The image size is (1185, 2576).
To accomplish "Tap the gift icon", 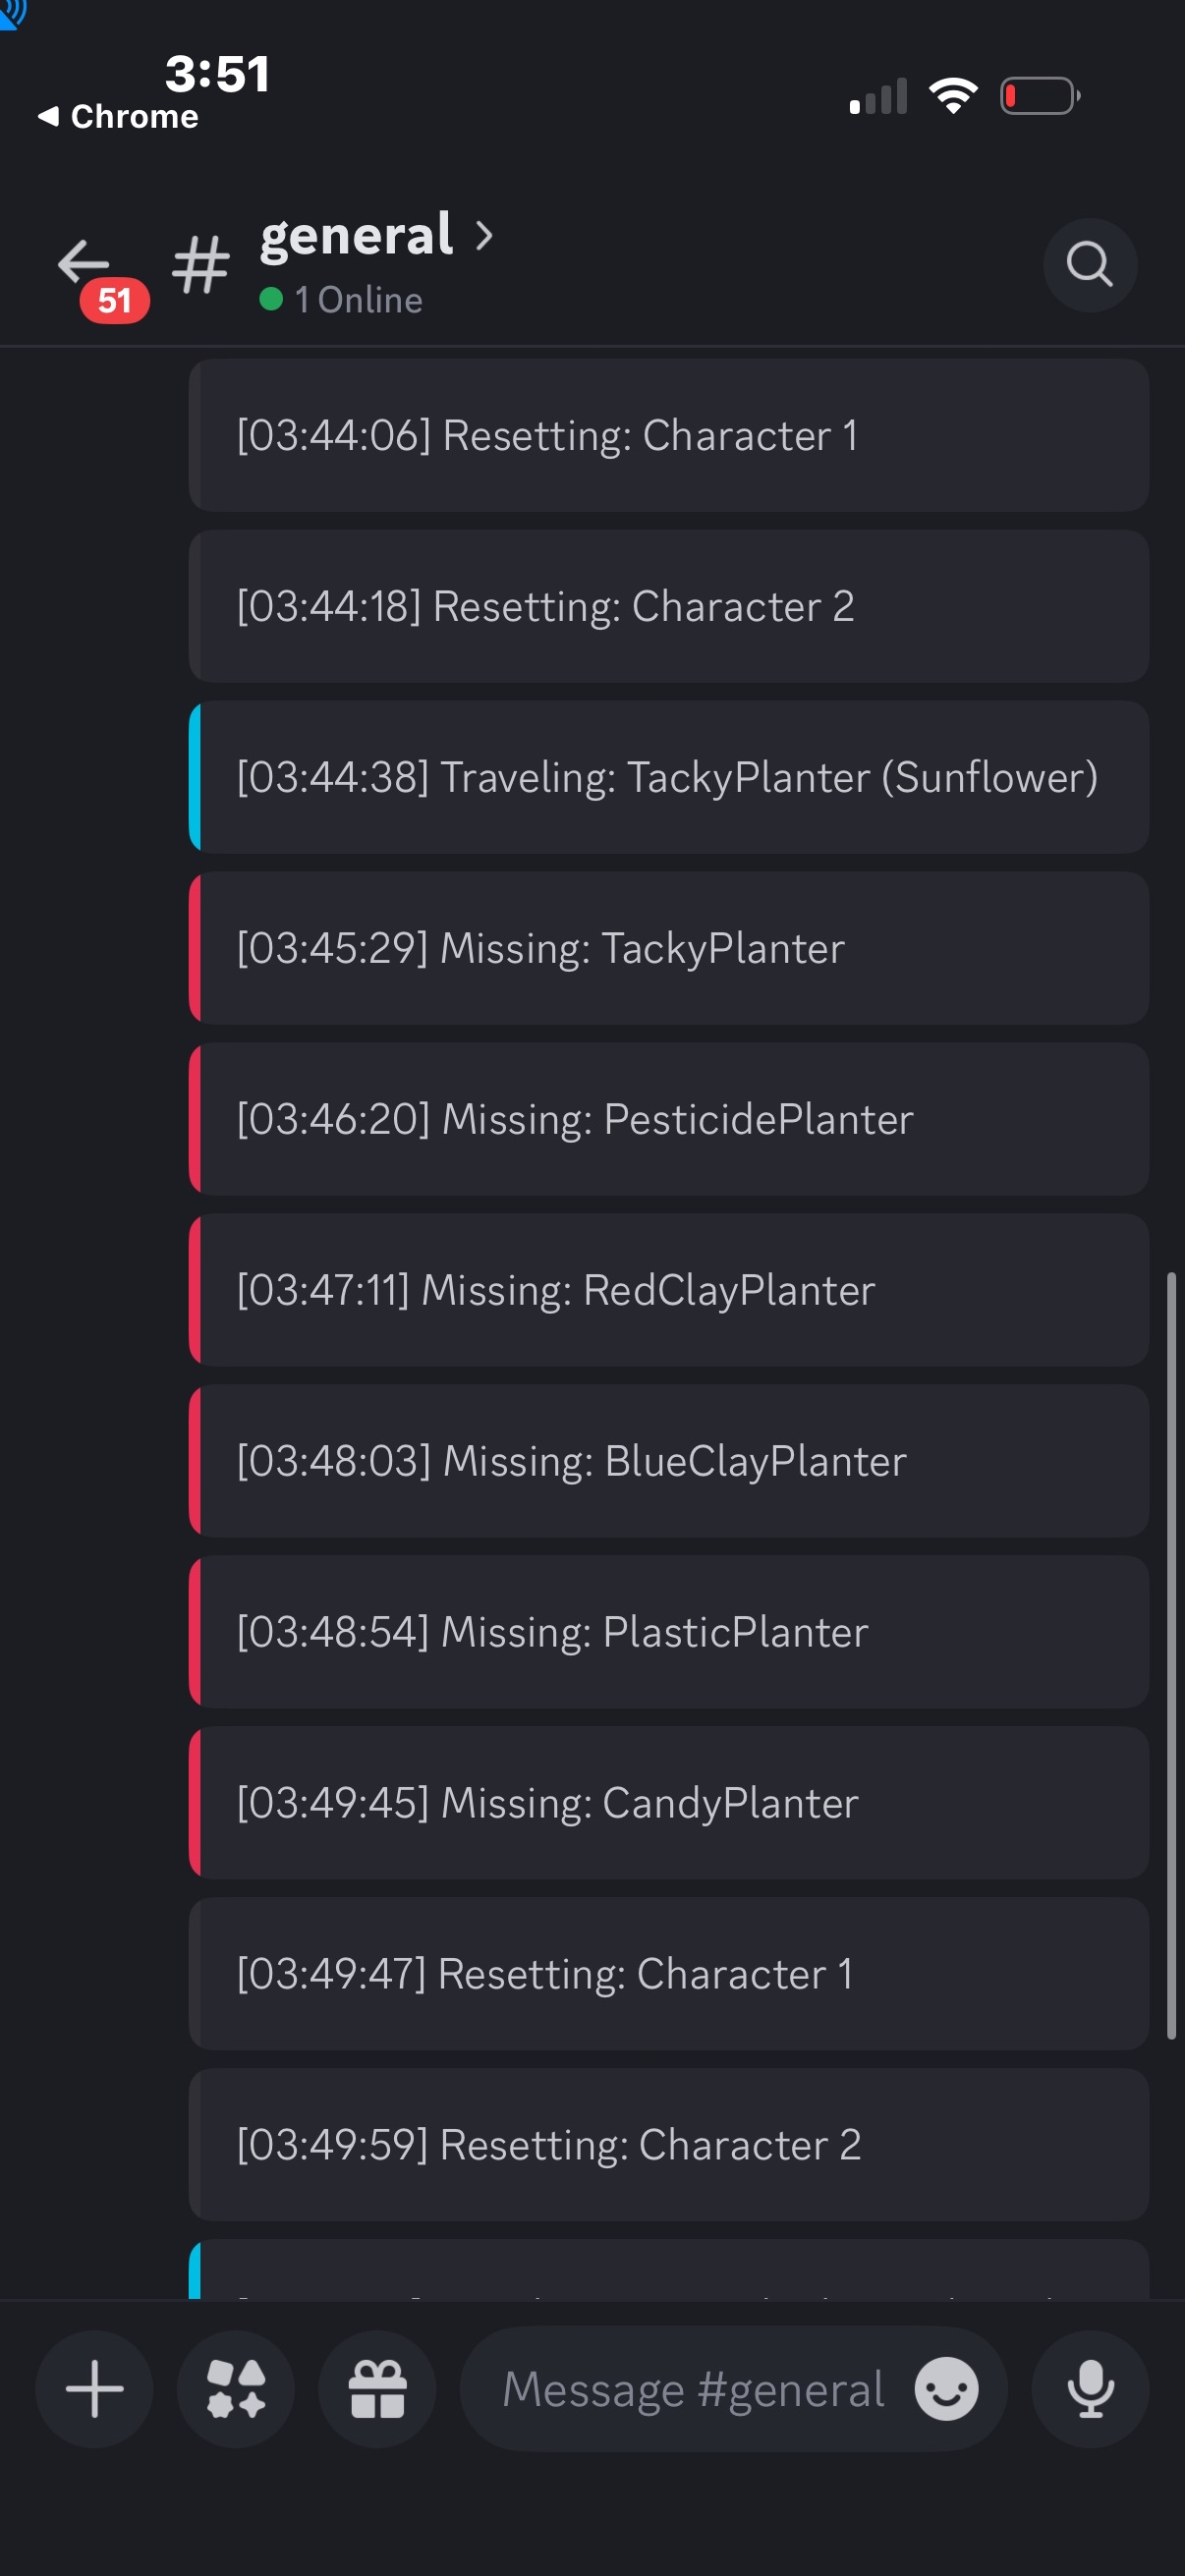I will pyautogui.click(x=377, y=2388).
